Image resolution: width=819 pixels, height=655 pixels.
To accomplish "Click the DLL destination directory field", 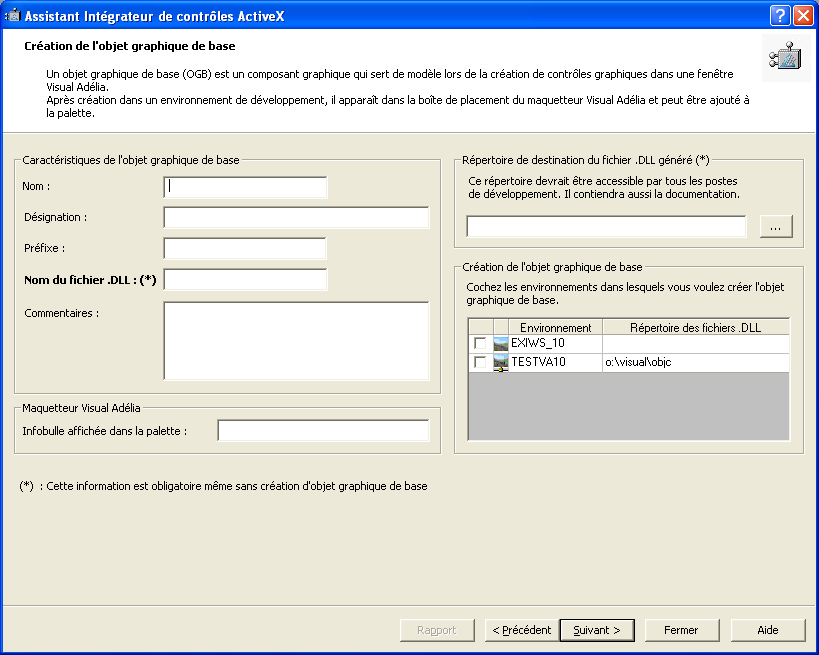I will click(606, 227).
